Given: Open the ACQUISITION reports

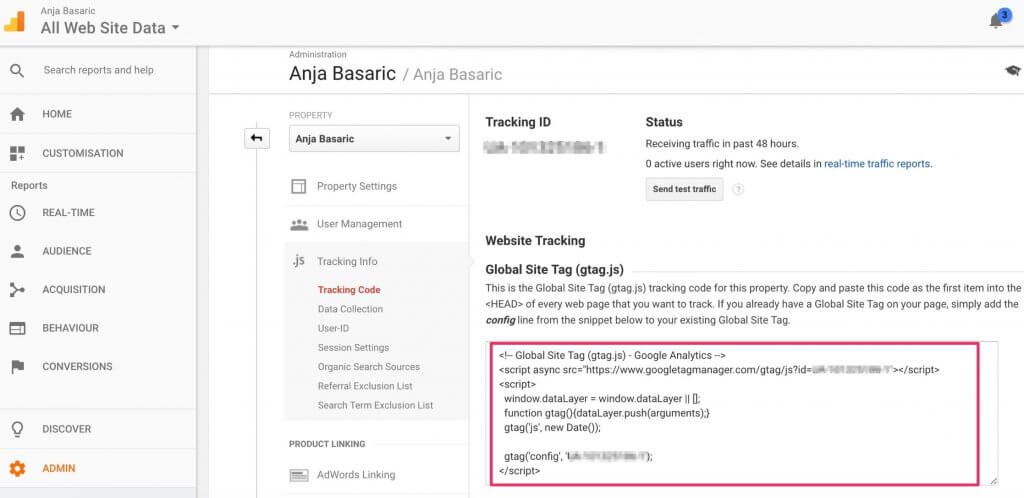Looking at the screenshot, I should (74, 290).
